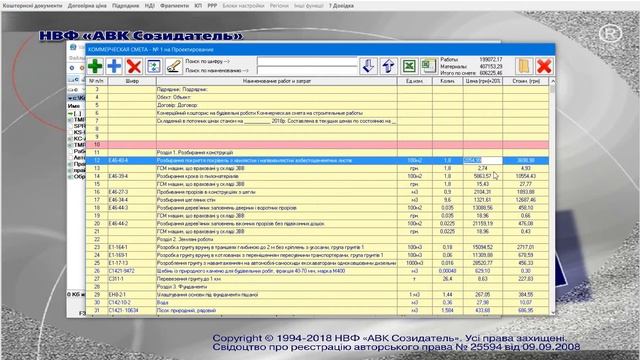Click cipher cell 'С1421-9472' in row 26

tap(132, 271)
